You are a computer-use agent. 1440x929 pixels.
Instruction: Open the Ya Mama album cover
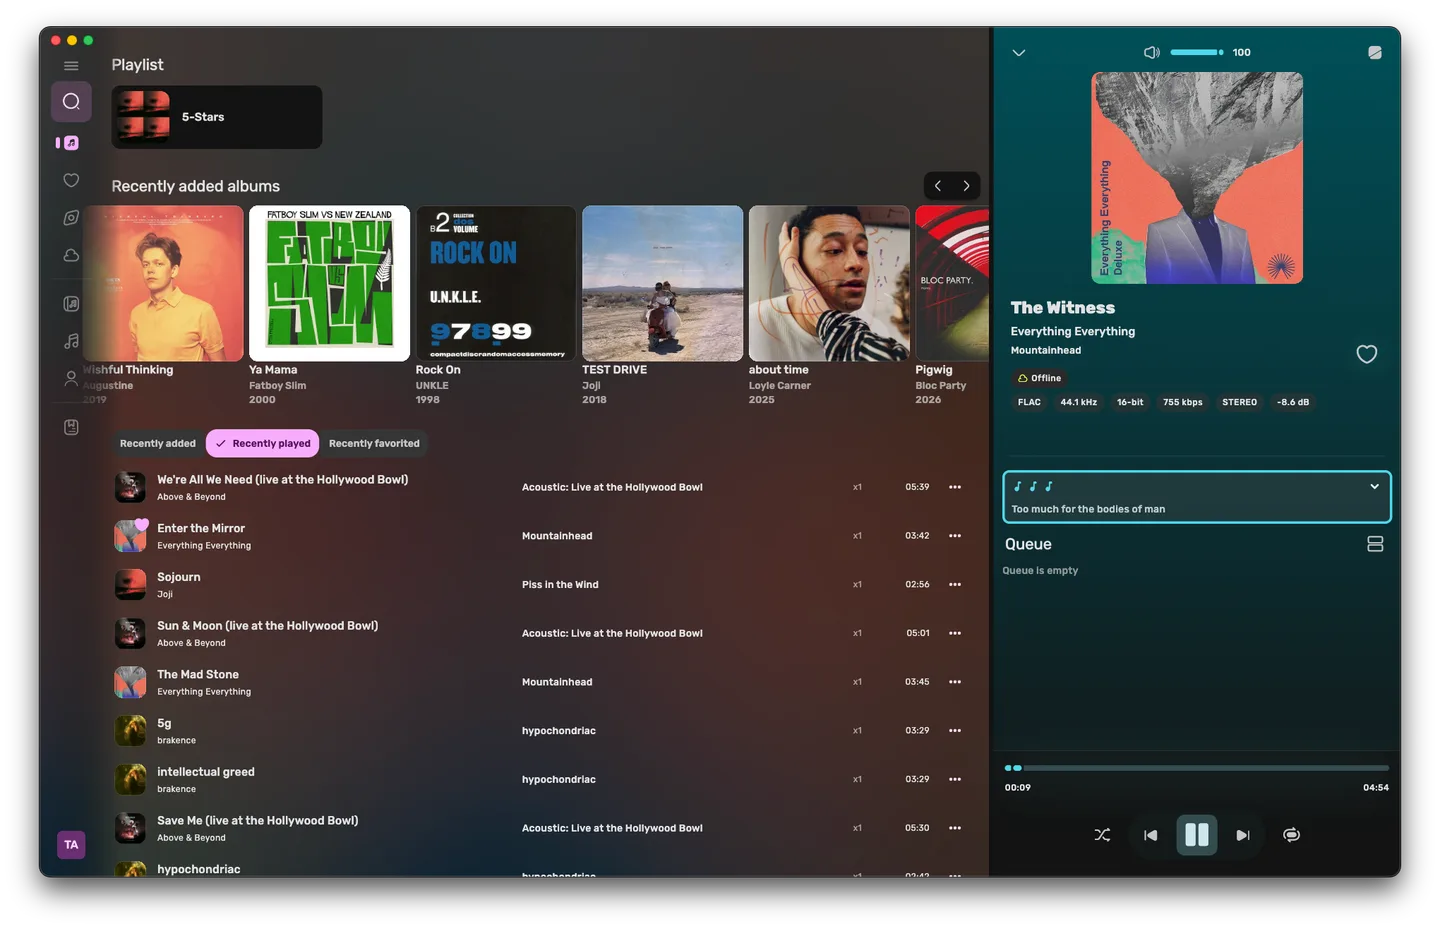(329, 283)
